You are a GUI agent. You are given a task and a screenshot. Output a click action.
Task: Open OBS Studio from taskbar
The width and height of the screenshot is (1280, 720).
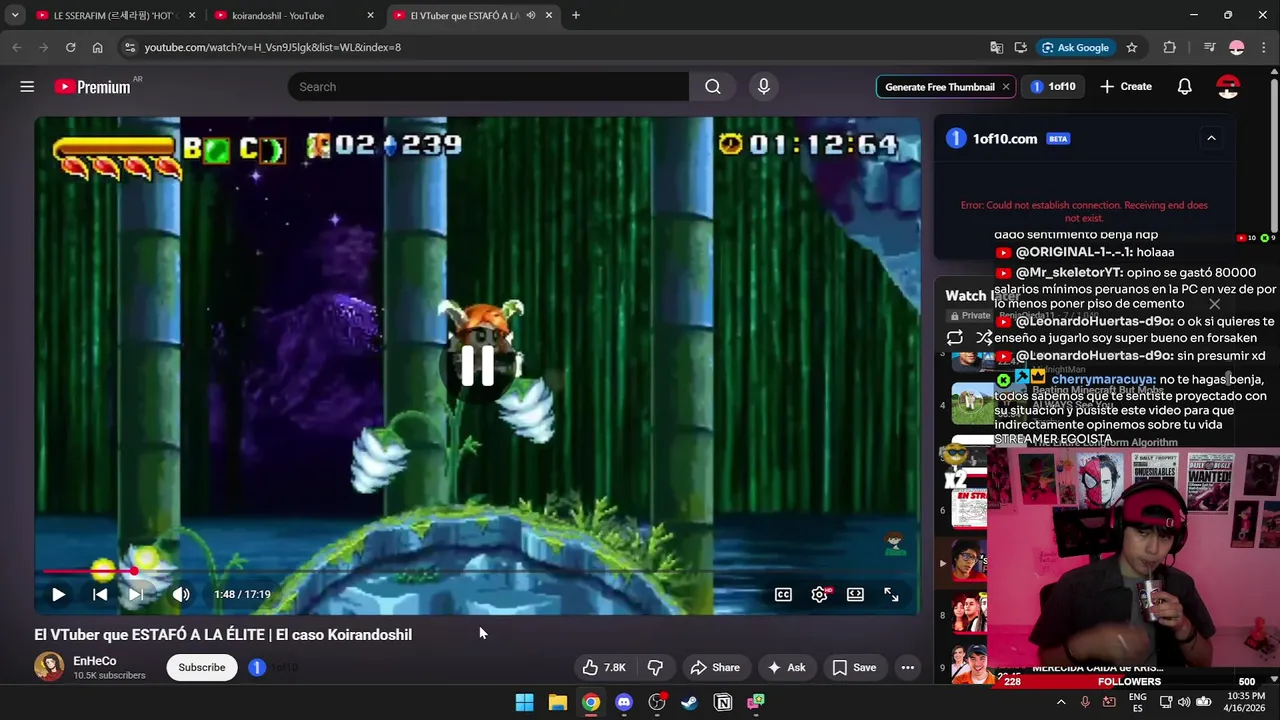point(657,702)
